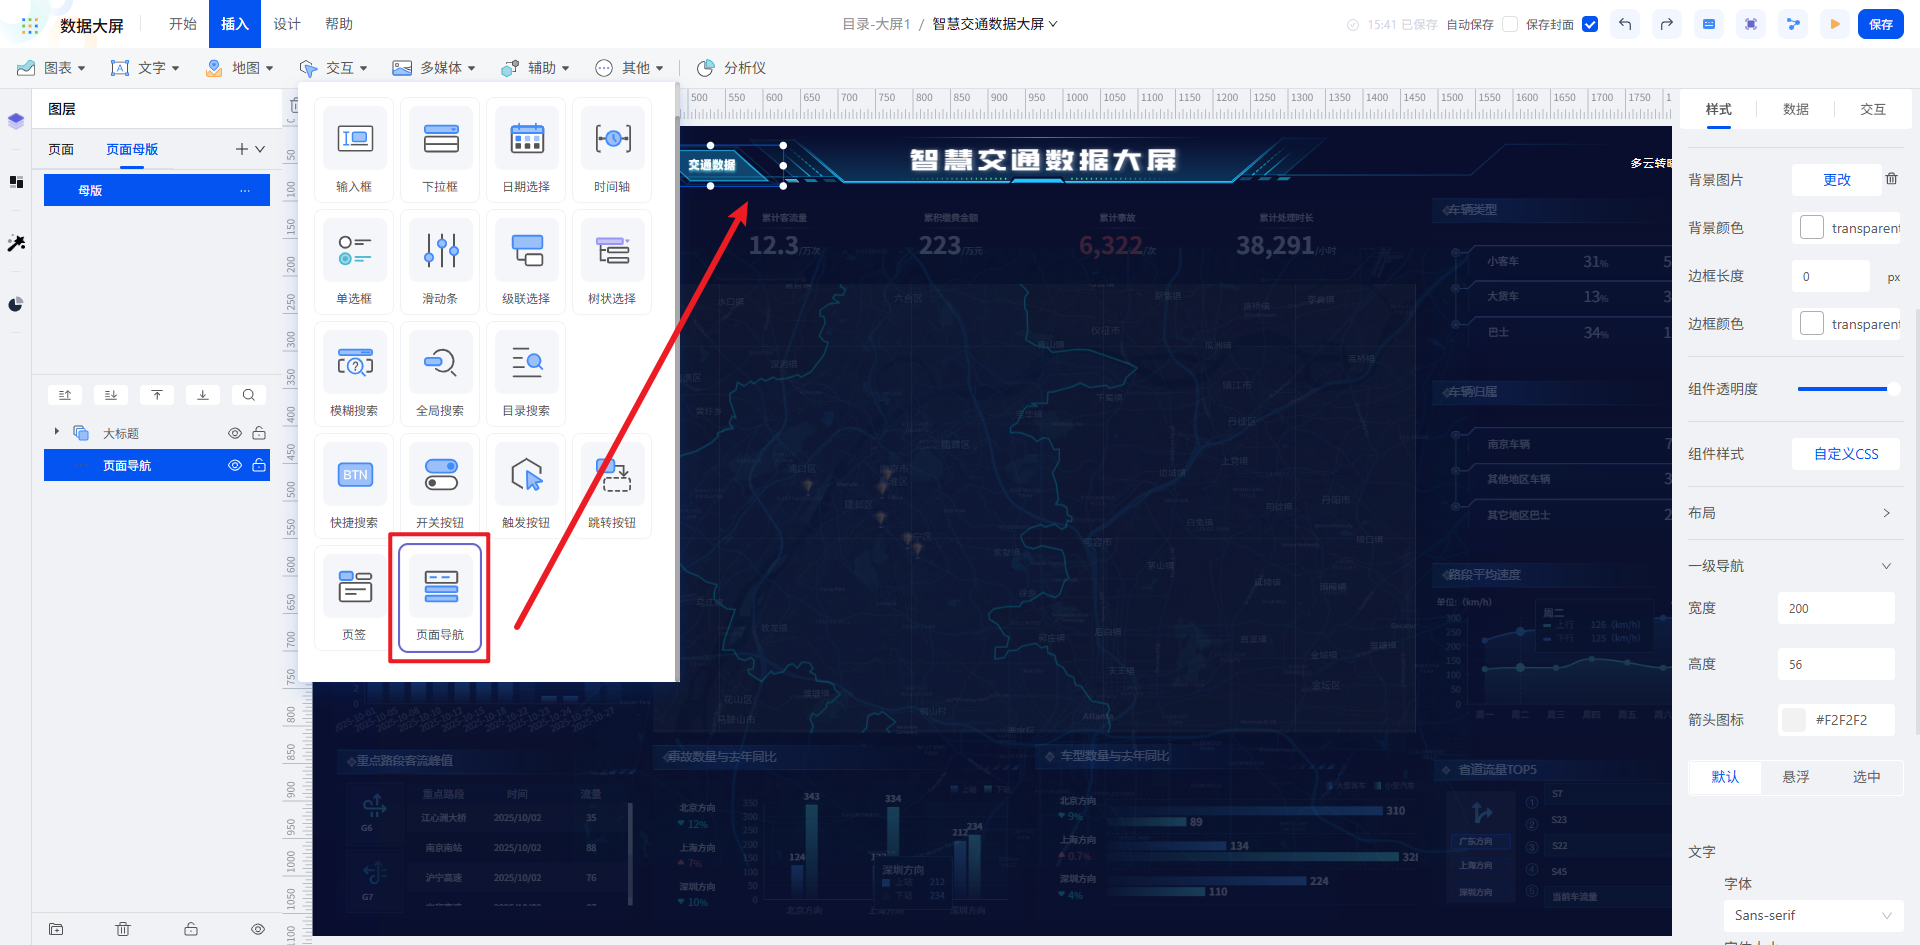Viewport: 1920px width, 945px height.
Task: Open the 分析仪 analyzer tool
Action: click(731, 68)
